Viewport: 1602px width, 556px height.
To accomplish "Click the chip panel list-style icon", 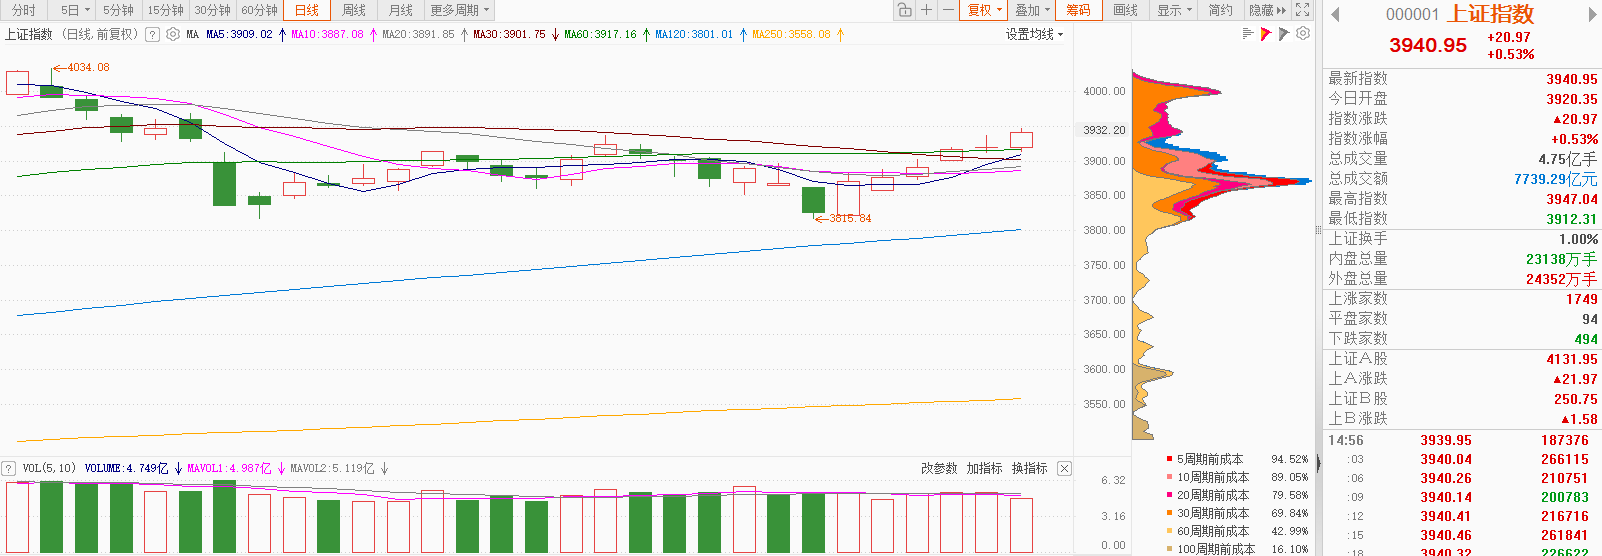I will [x=1247, y=34].
